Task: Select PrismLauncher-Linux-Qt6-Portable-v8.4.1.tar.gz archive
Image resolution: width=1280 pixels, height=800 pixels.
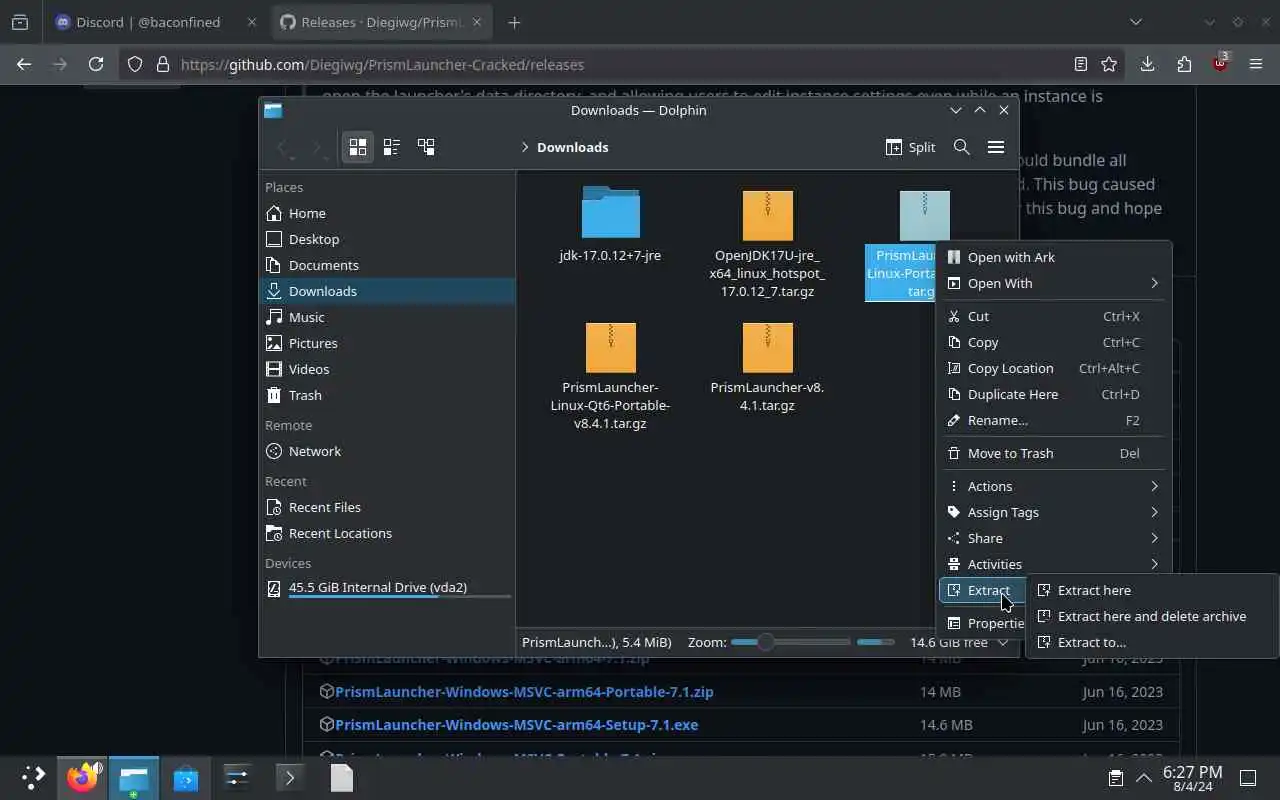Action: (610, 377)
